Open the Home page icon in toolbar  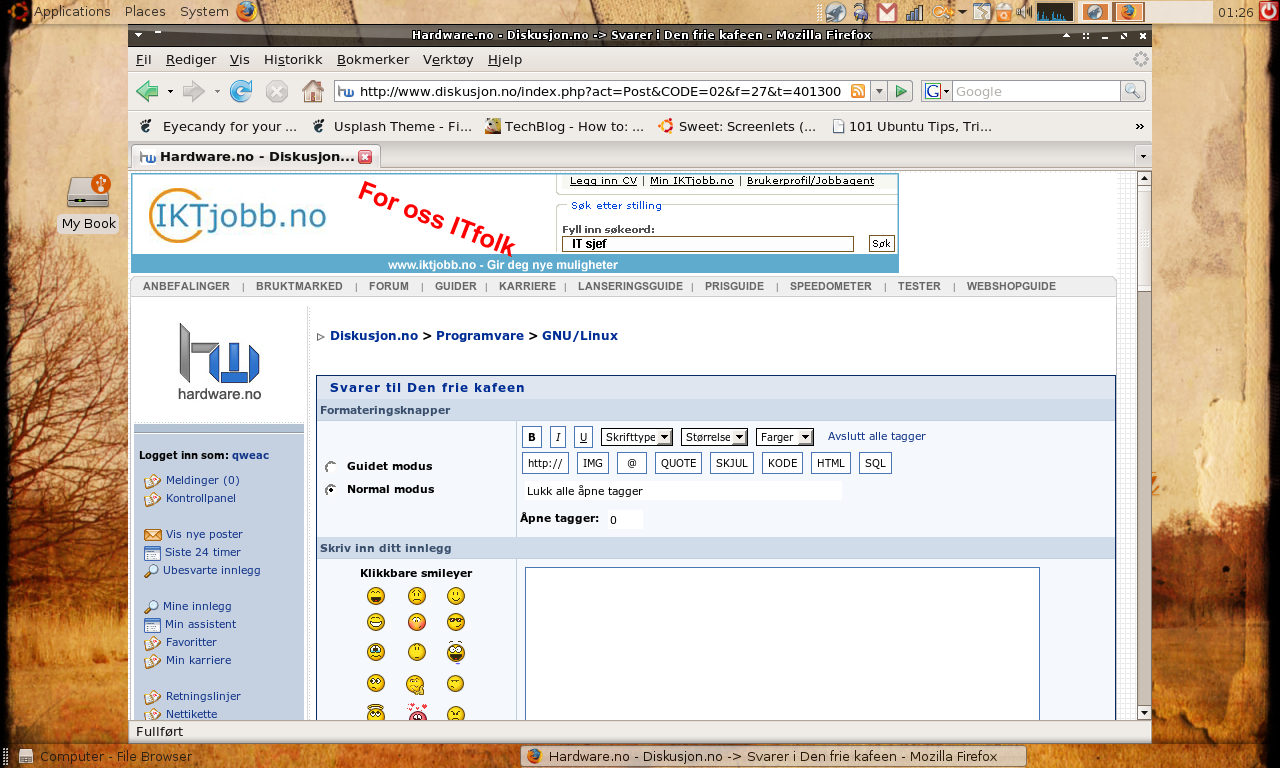(313, 91)
